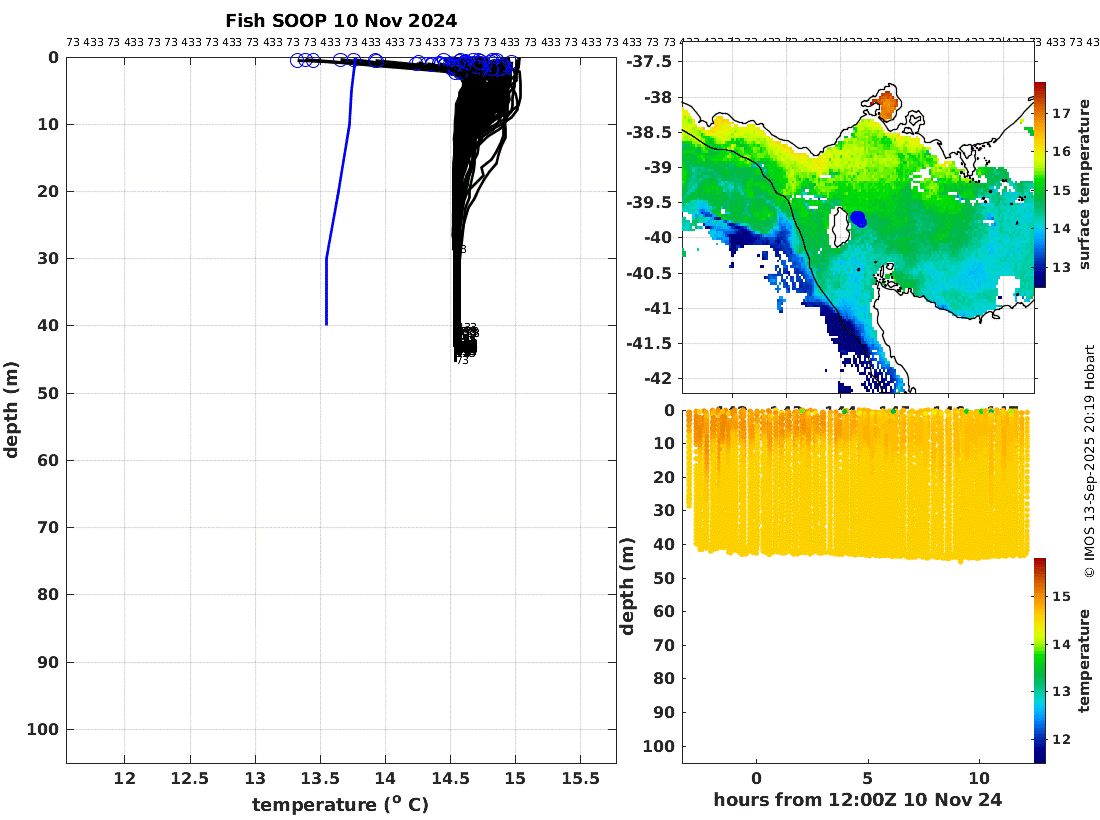The image size is (1100, 820).
Task: Click the 'depth (m)' label of the time-series plot
Action: 627,586
